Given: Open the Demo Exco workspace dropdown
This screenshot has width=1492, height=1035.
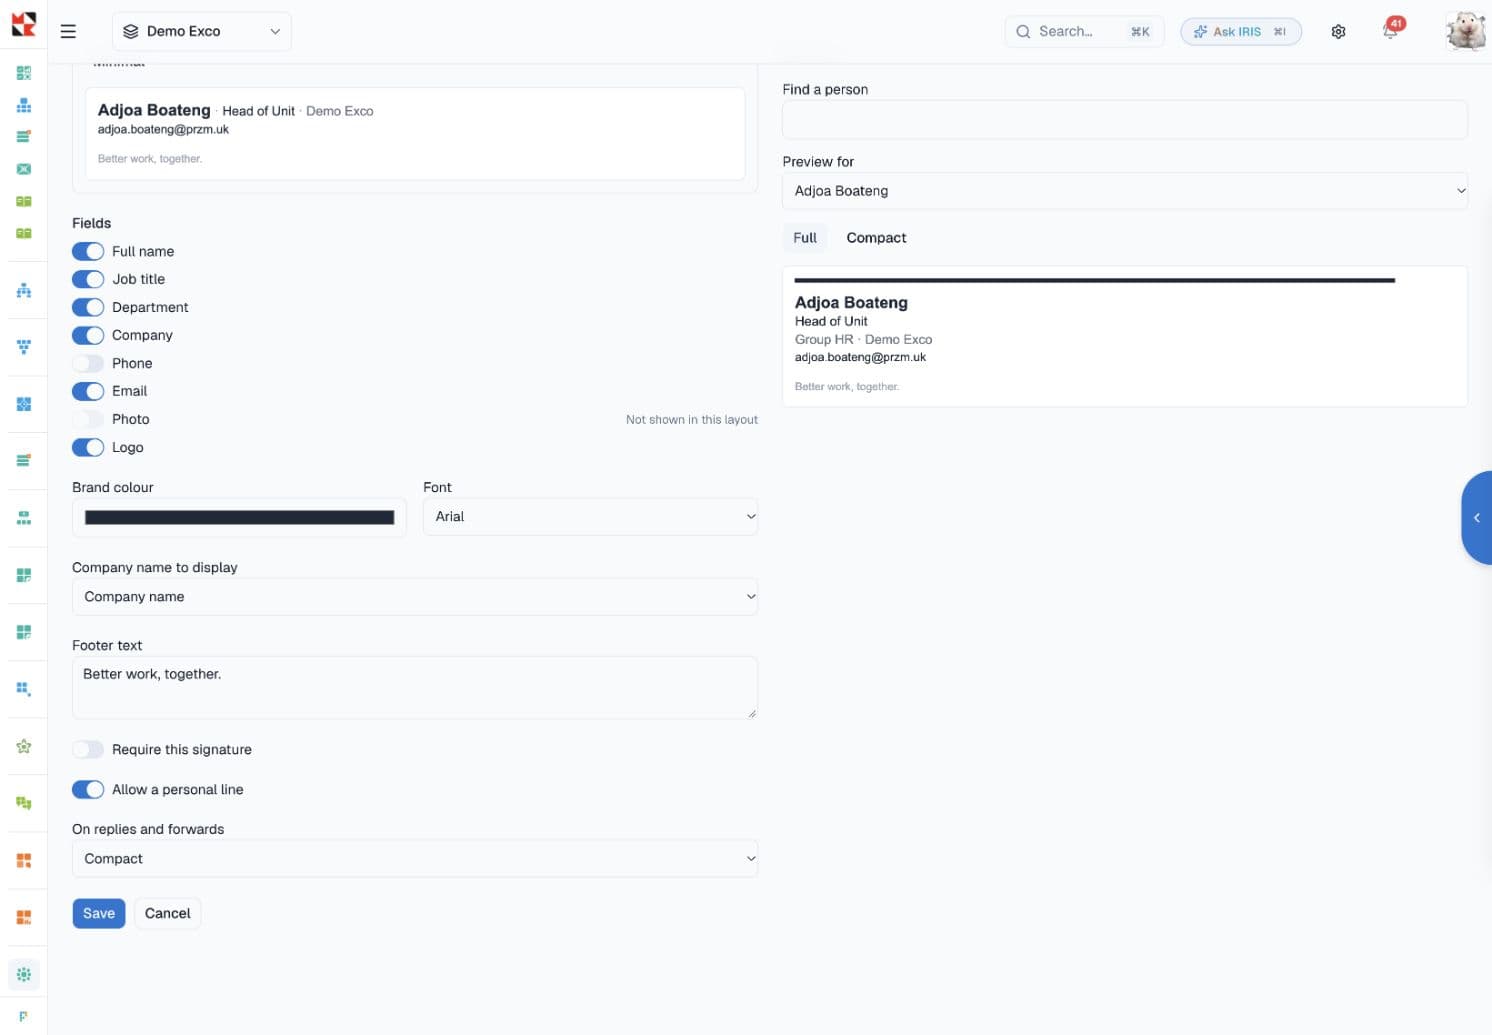Looking at the screenshot, I should coord(202,31).
